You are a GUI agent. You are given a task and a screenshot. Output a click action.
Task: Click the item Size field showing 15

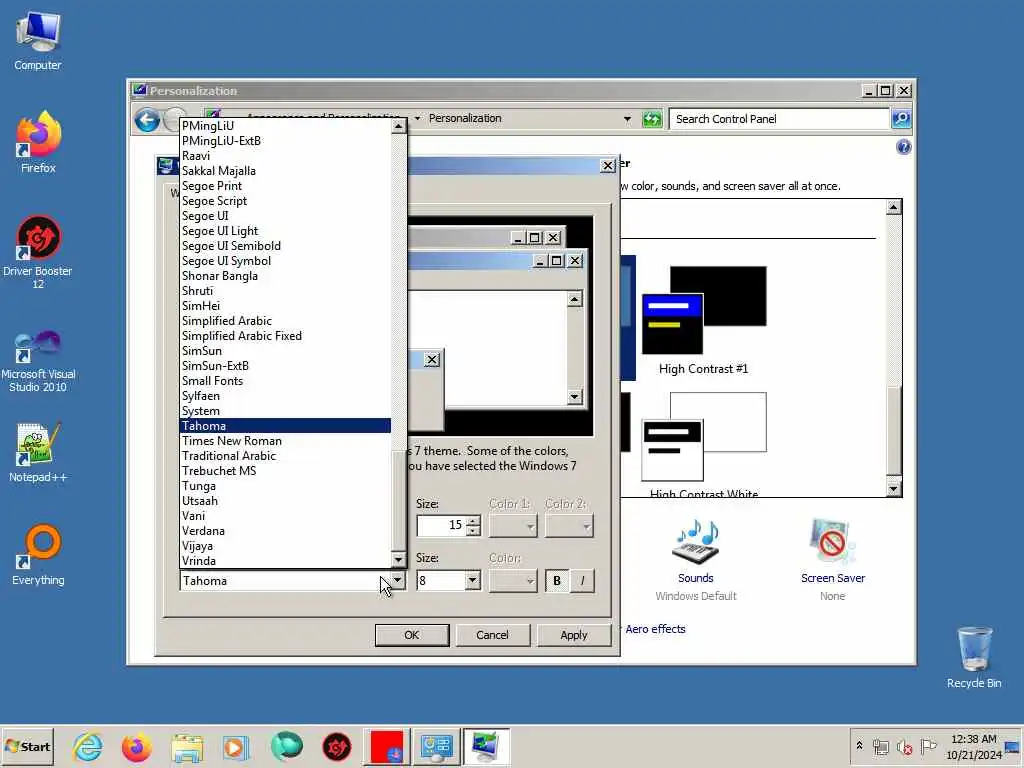point(441,525)
